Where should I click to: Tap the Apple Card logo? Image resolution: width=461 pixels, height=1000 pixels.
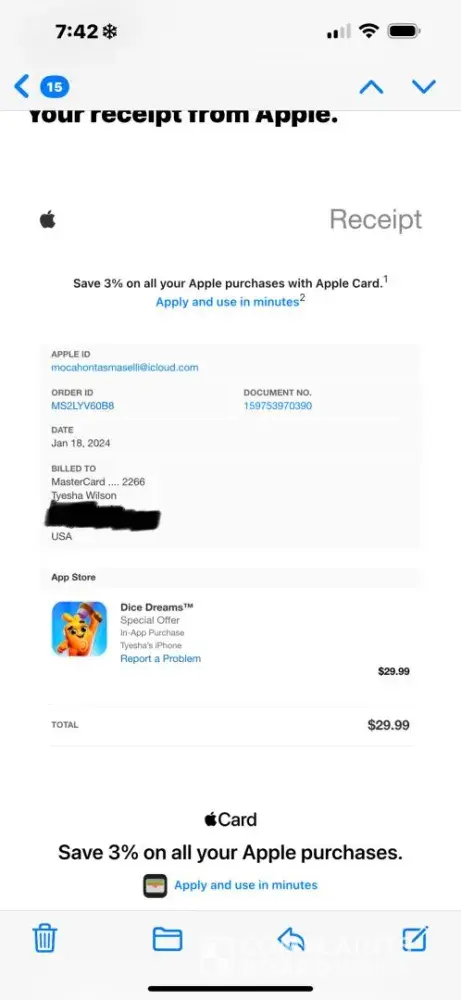[x=230, y=820]
